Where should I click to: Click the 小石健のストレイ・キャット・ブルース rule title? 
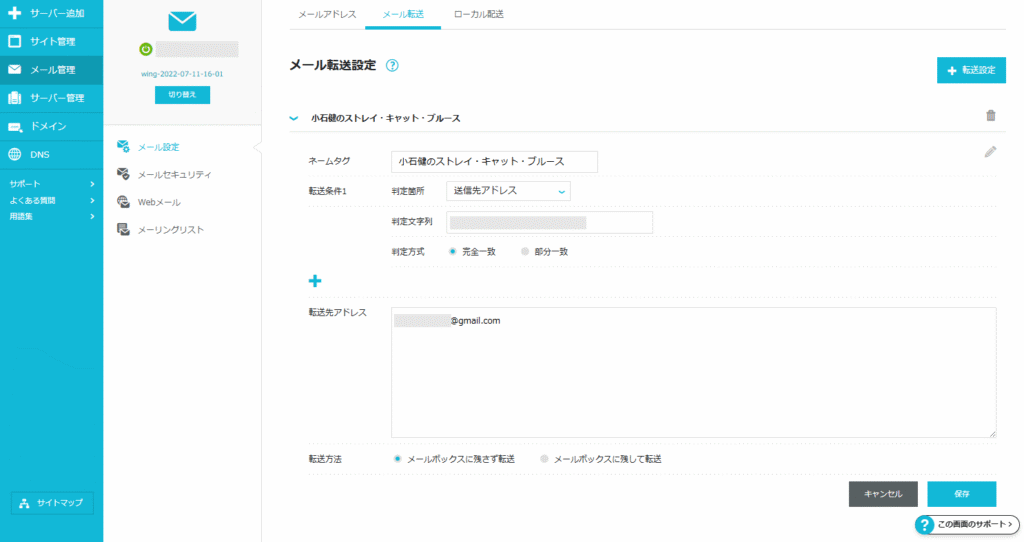[x=386, y=118]
